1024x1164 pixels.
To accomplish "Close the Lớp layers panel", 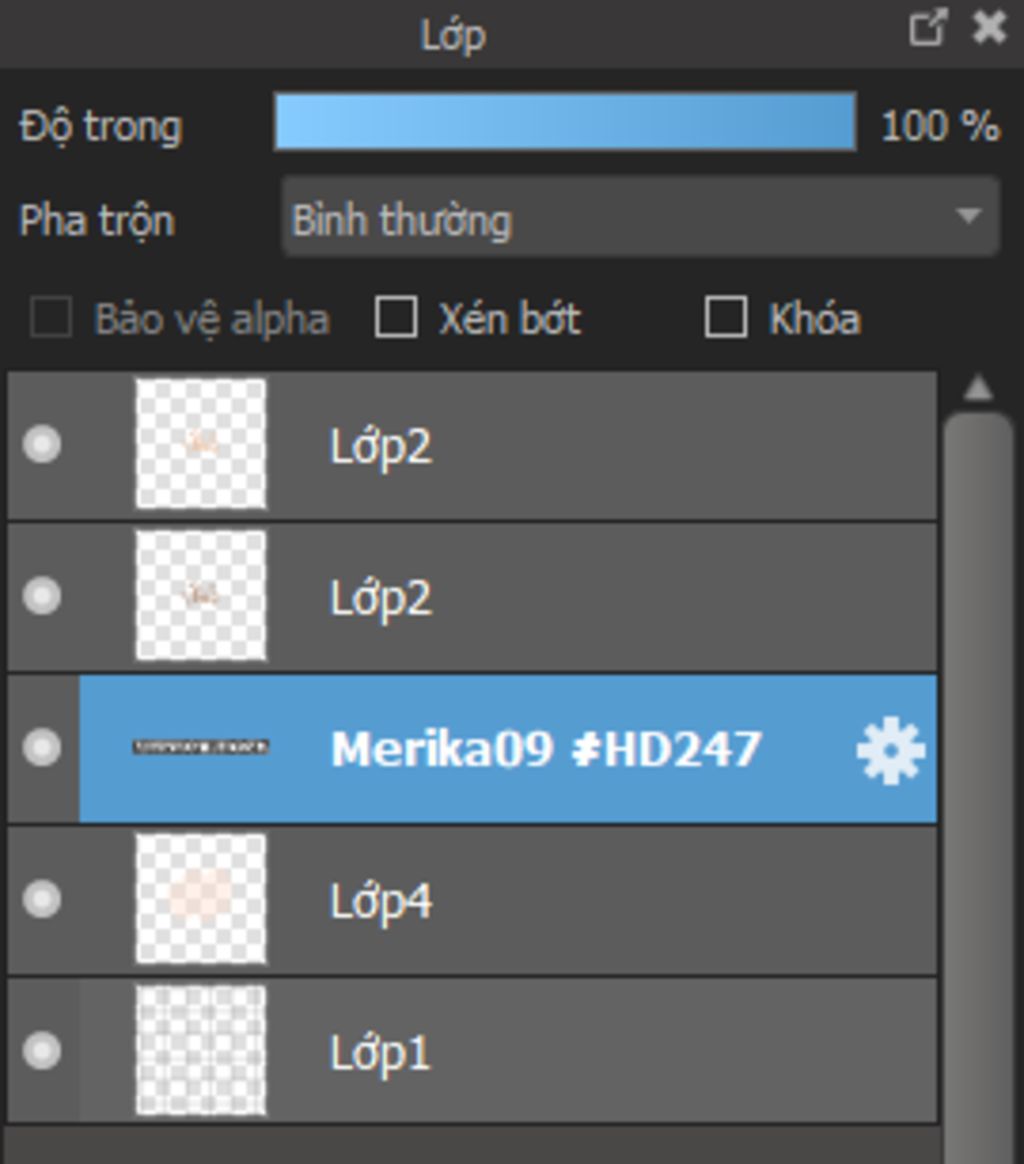I will (x=989, y=28).
